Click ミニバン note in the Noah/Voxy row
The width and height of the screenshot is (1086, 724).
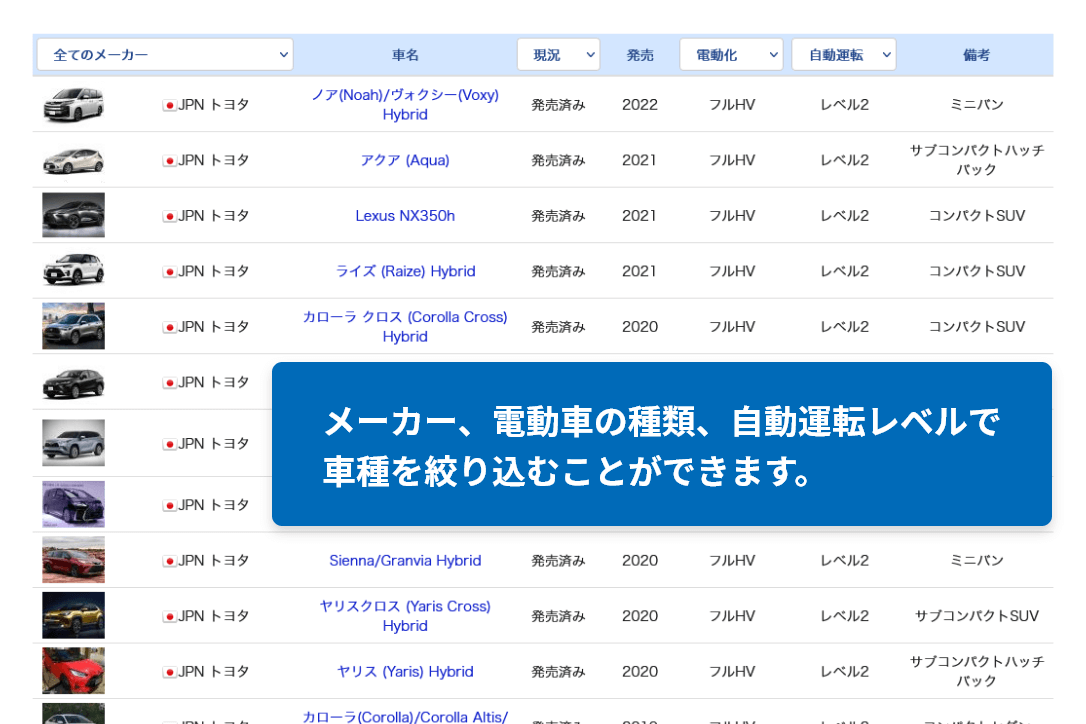(977, 105)
